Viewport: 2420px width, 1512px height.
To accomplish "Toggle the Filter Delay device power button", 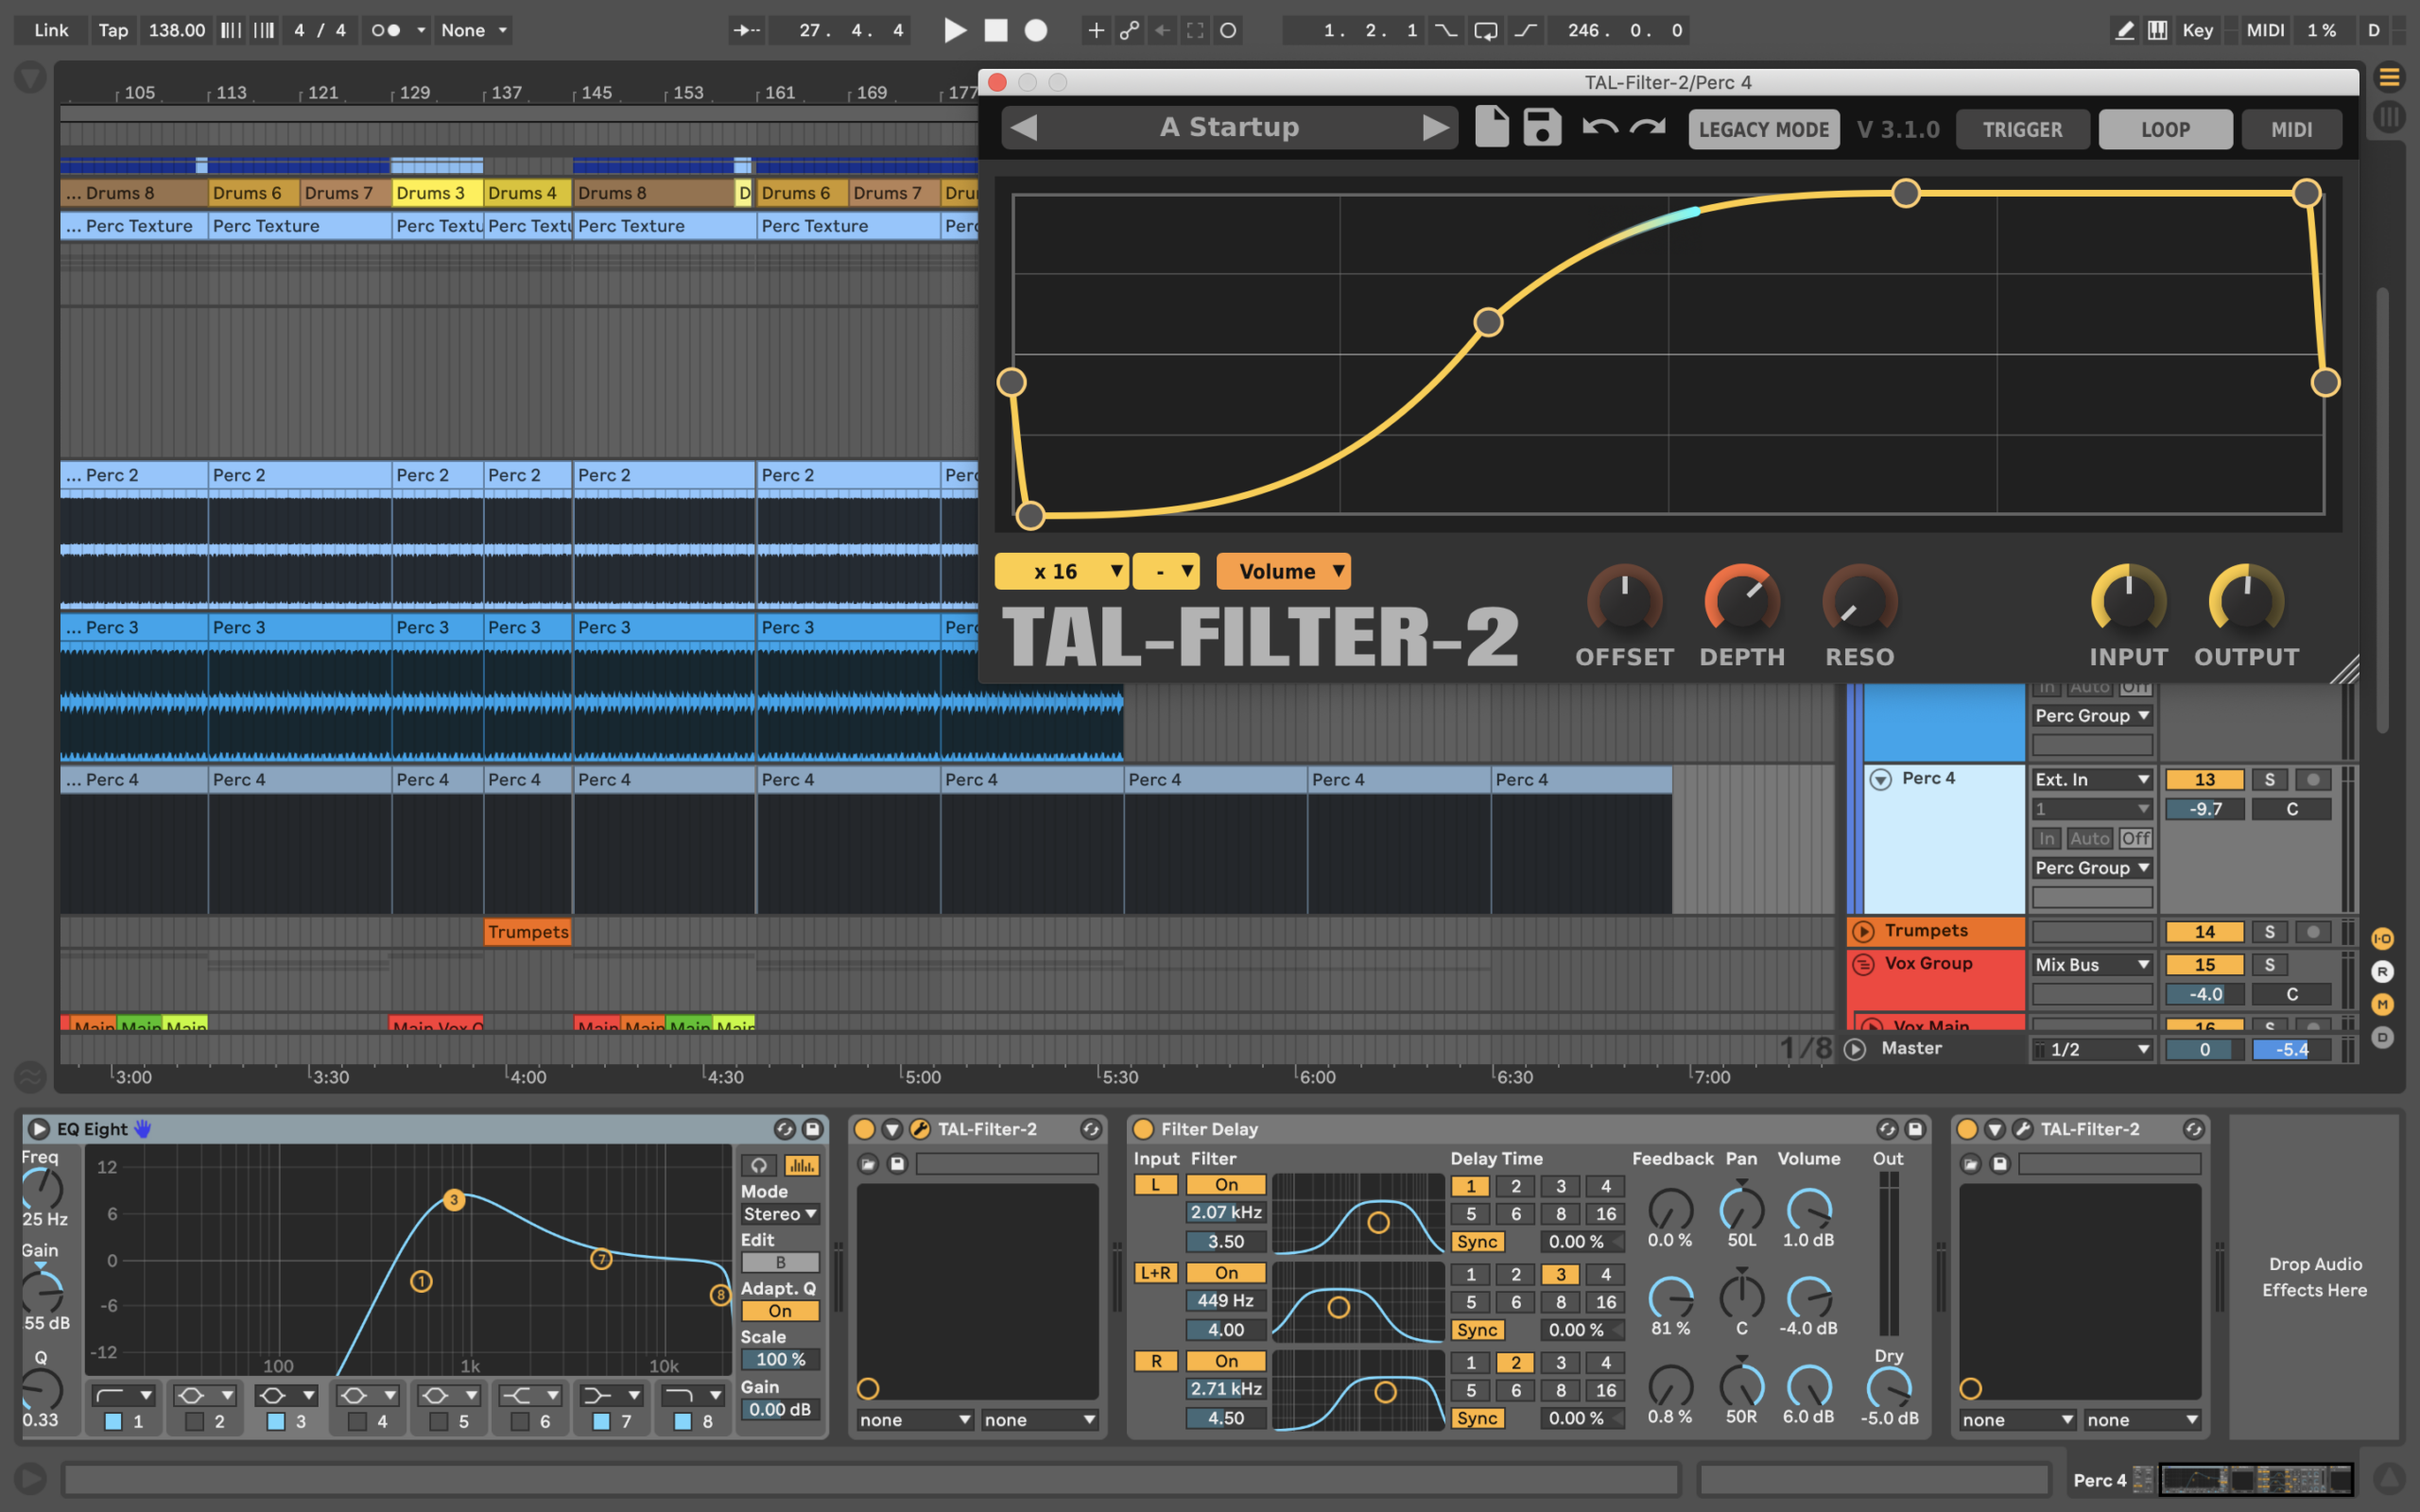I will pyautogui.click(x=1143, y=1129).
